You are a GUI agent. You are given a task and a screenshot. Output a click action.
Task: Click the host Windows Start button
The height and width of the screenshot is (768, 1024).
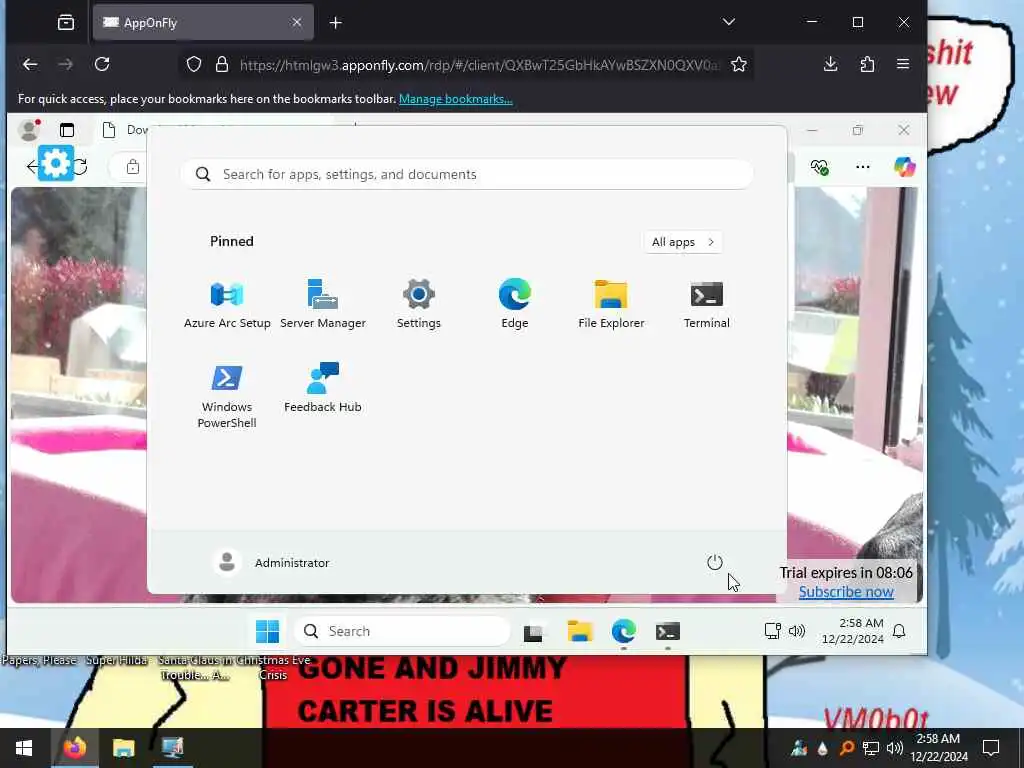(24, 748)
